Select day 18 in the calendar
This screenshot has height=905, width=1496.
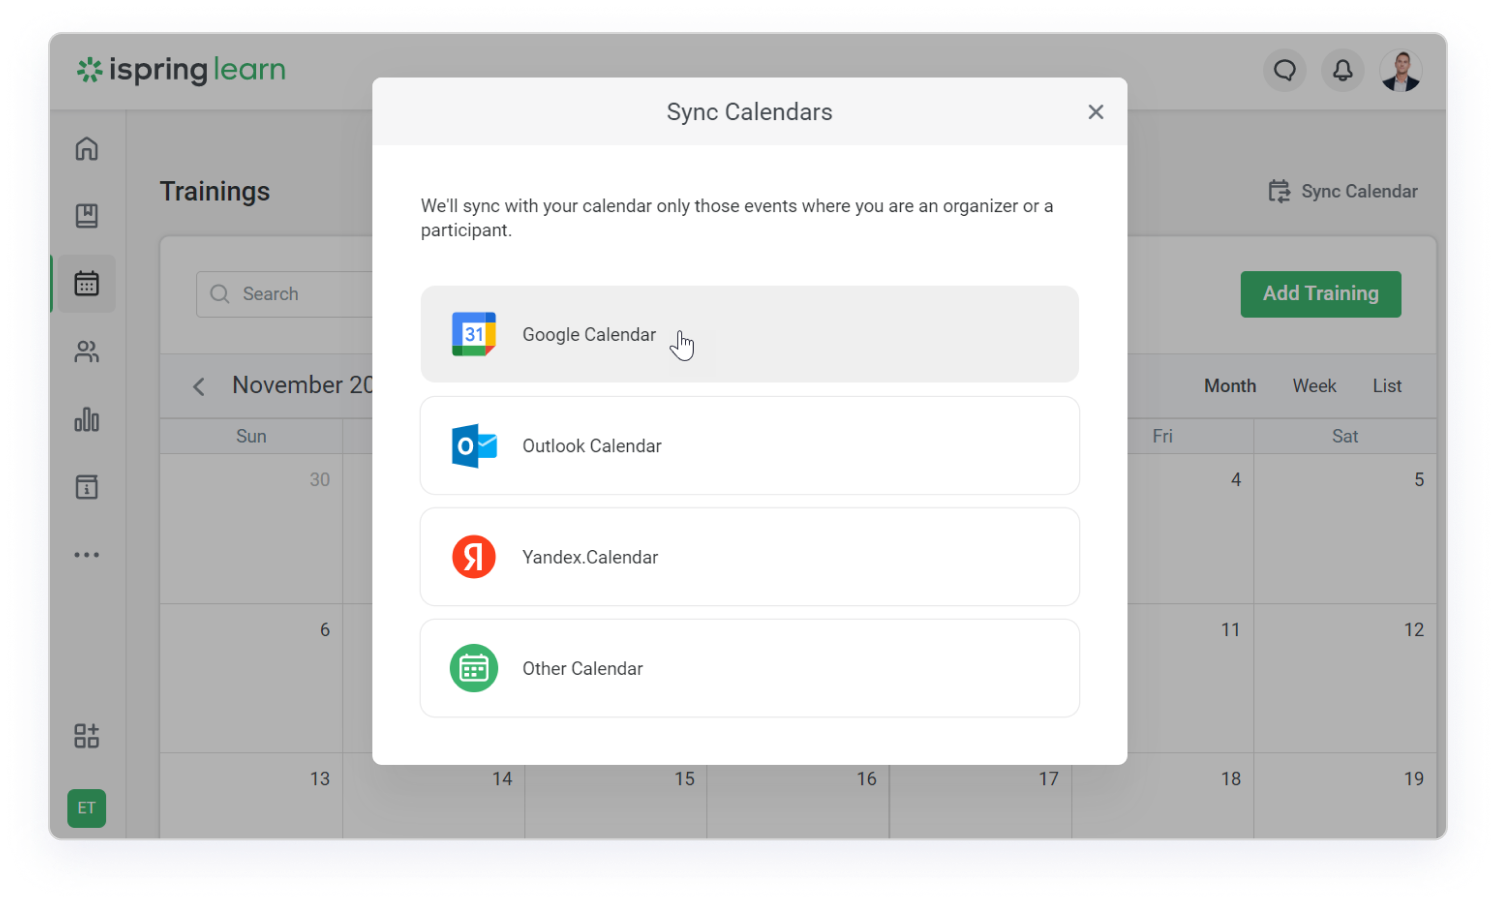[x=1231, y=779]
